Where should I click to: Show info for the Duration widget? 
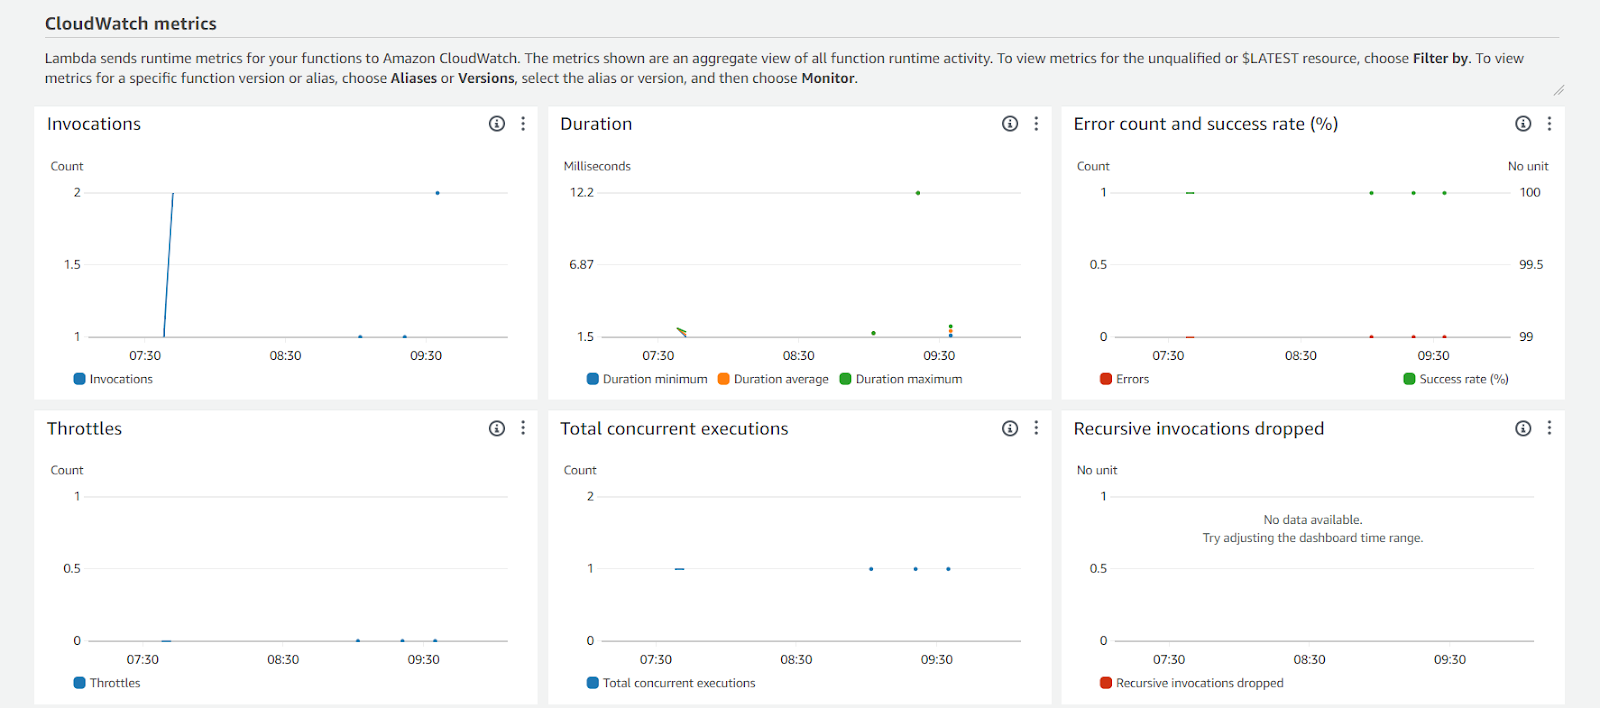click(x=1010, y=124)
